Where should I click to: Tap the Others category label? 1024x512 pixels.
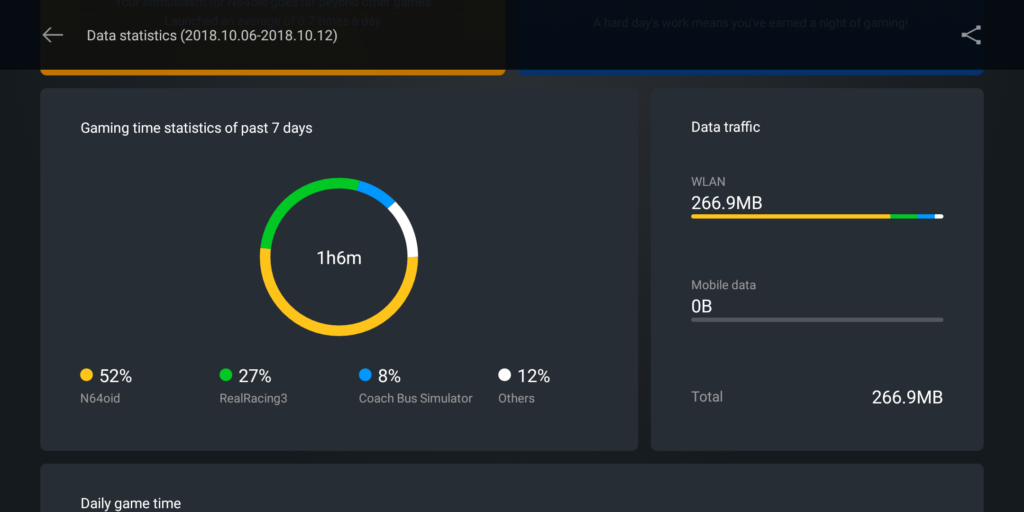(516, 398)
